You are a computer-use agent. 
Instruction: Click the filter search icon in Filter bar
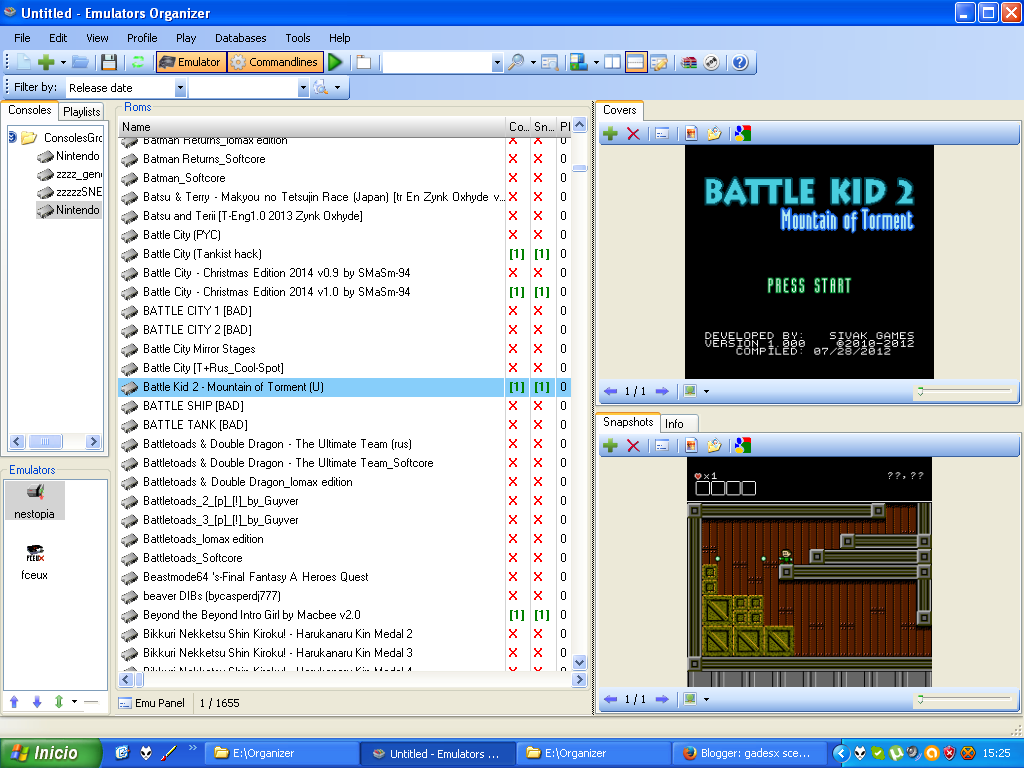[x=320, y=88]
